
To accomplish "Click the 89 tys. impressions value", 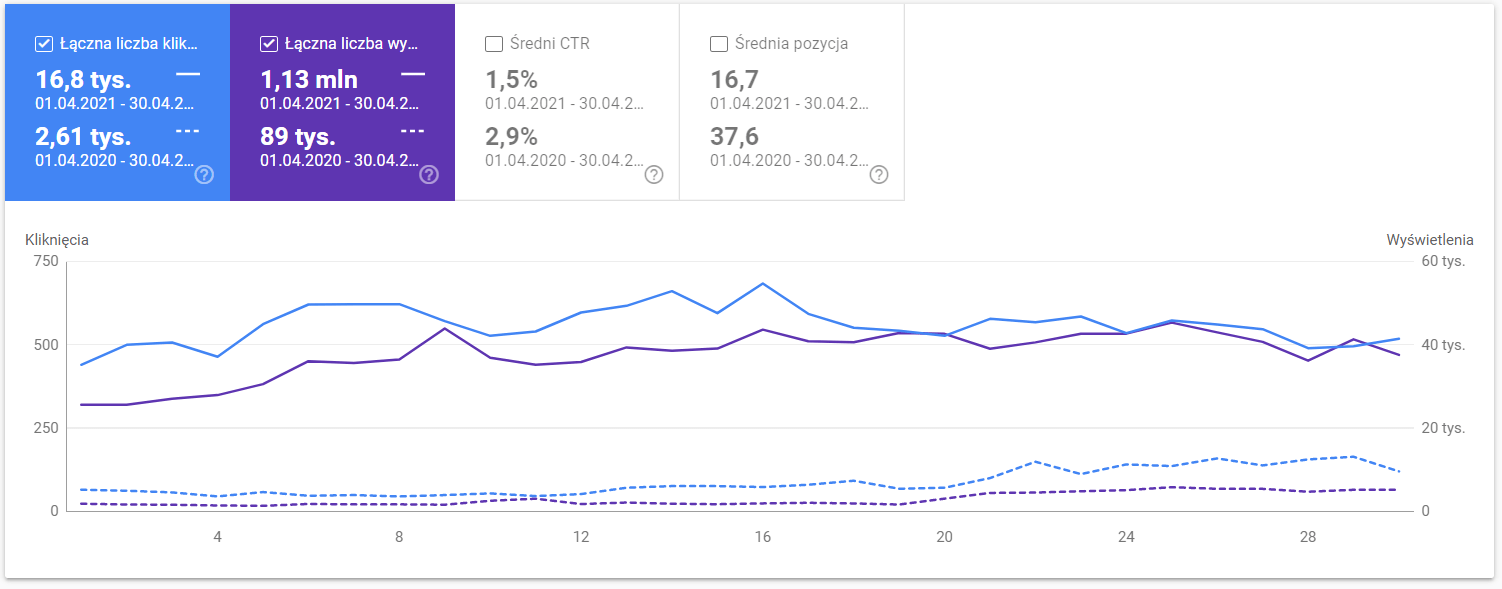I will click(298, 137).
